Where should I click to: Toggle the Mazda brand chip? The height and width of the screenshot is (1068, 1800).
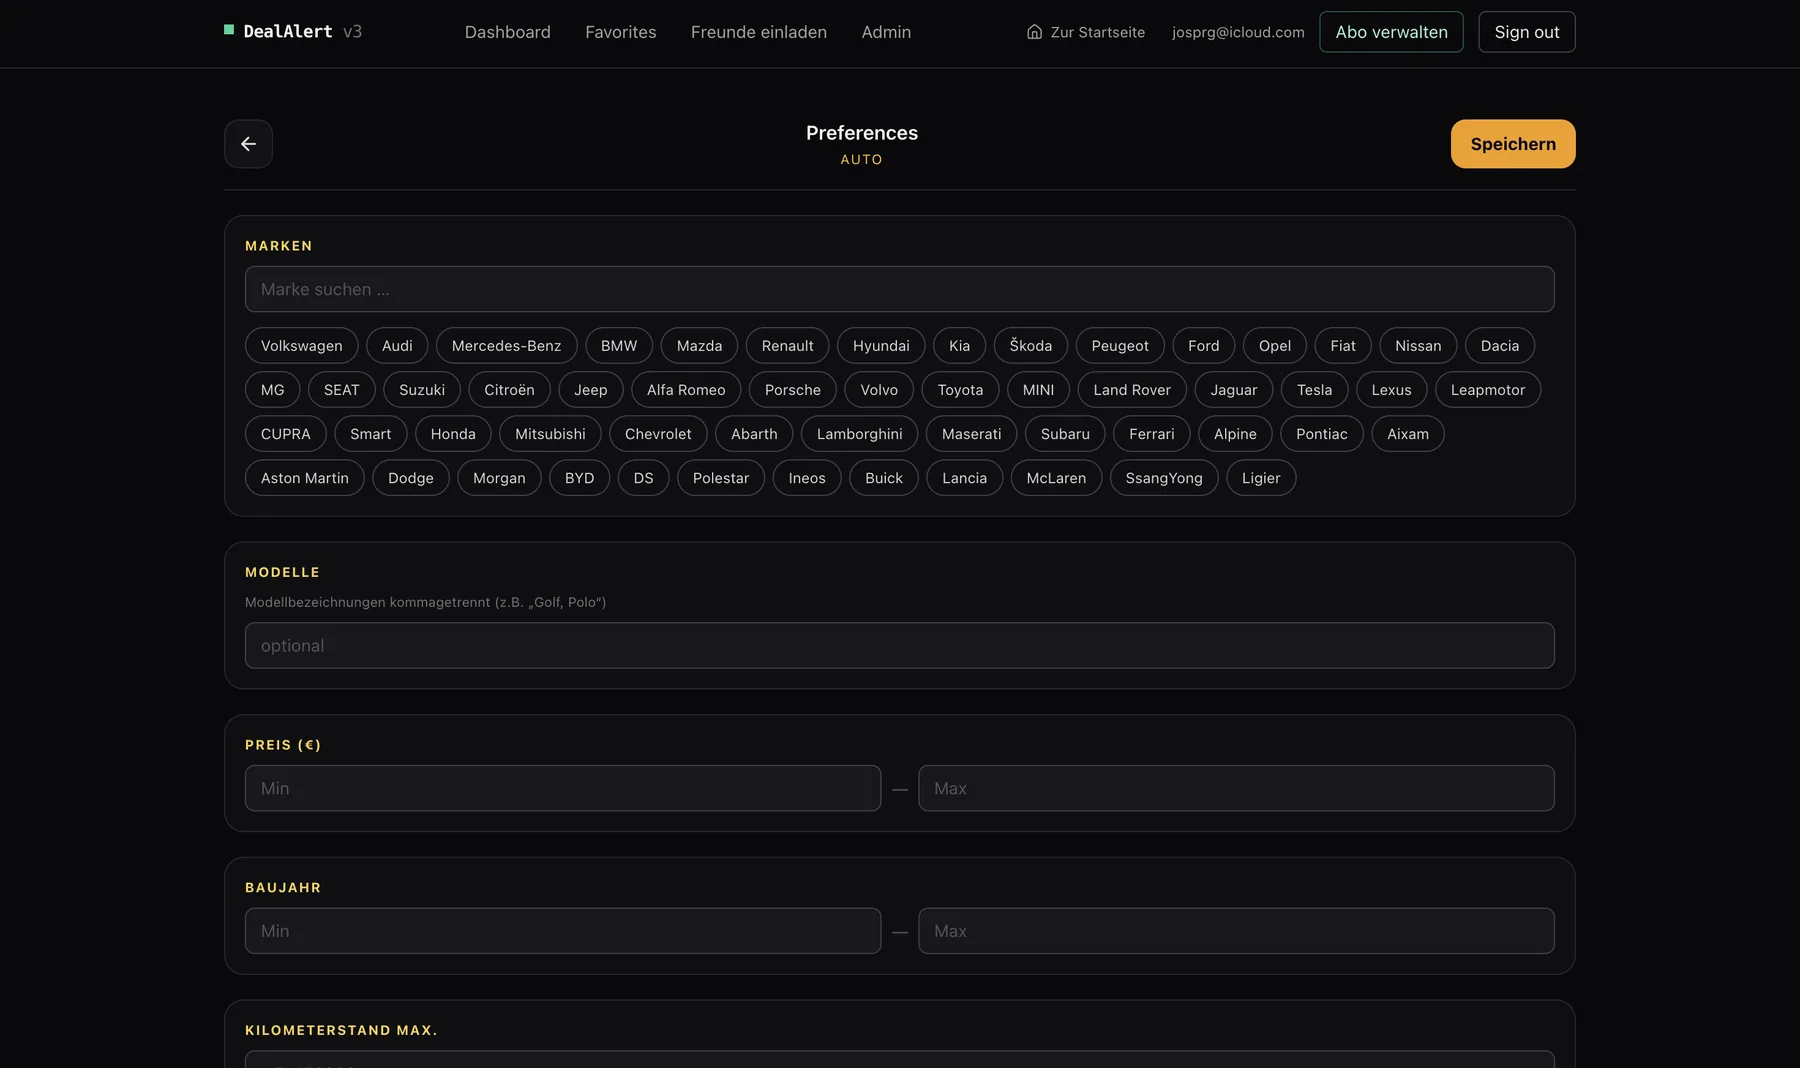point(699,346)
